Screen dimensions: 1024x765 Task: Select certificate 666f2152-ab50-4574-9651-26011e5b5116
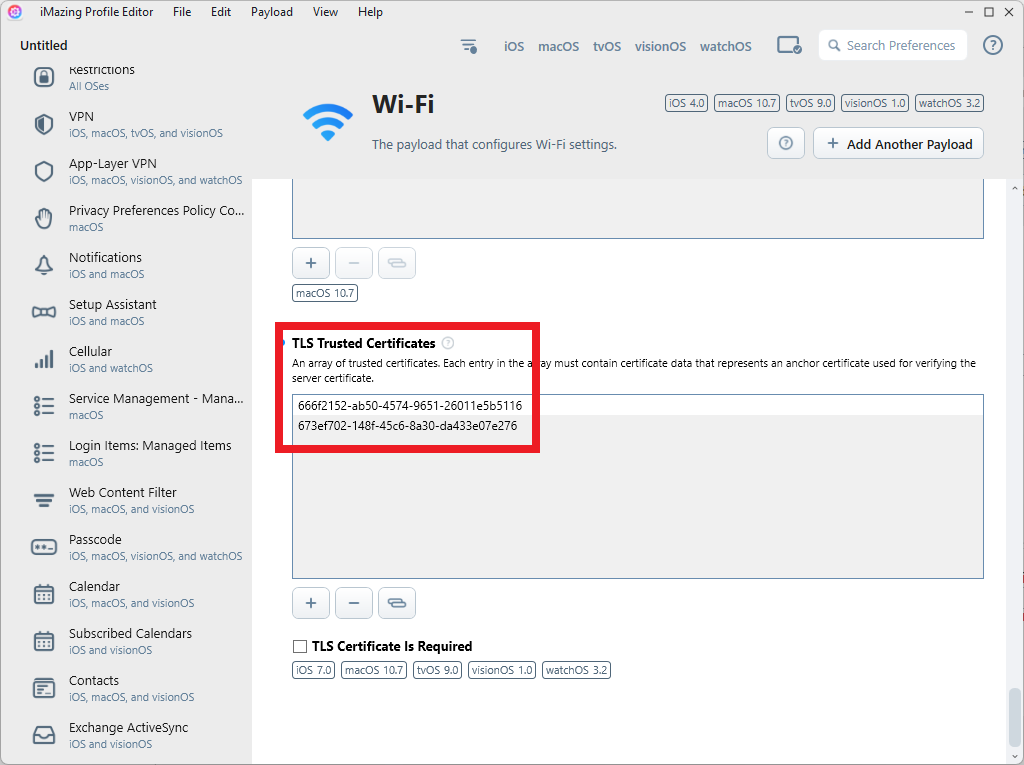pyautogui.click(x=637, y=405)
